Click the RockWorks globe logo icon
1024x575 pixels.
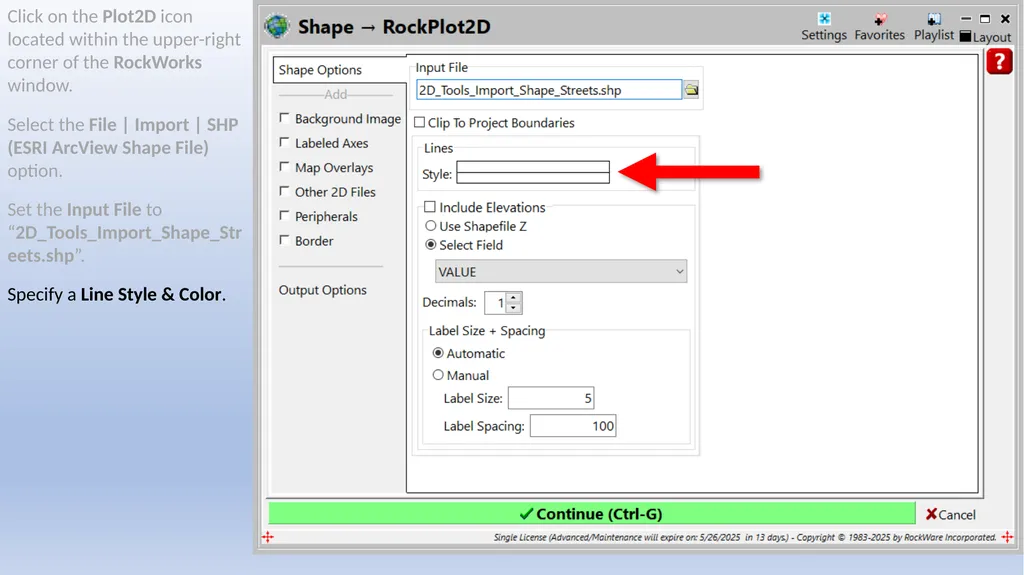pos(277,26)
